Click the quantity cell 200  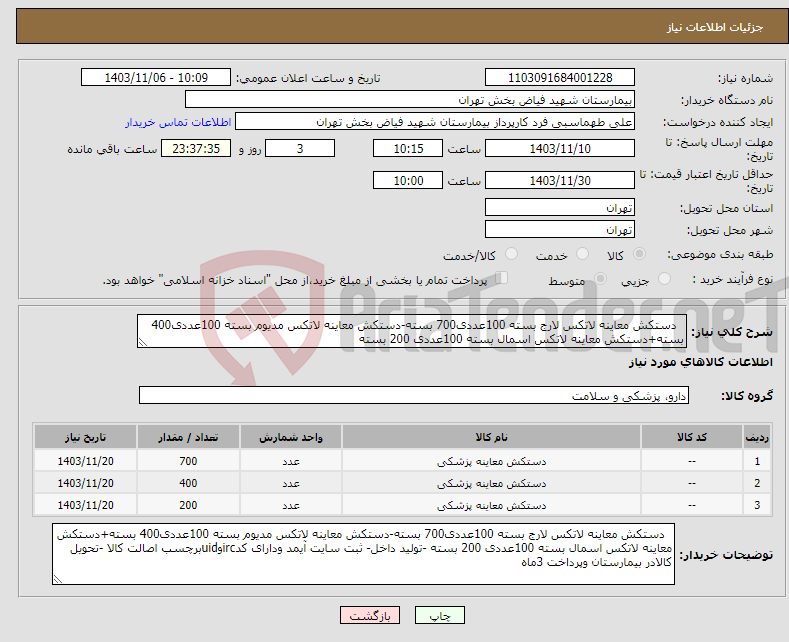(188, 505)
